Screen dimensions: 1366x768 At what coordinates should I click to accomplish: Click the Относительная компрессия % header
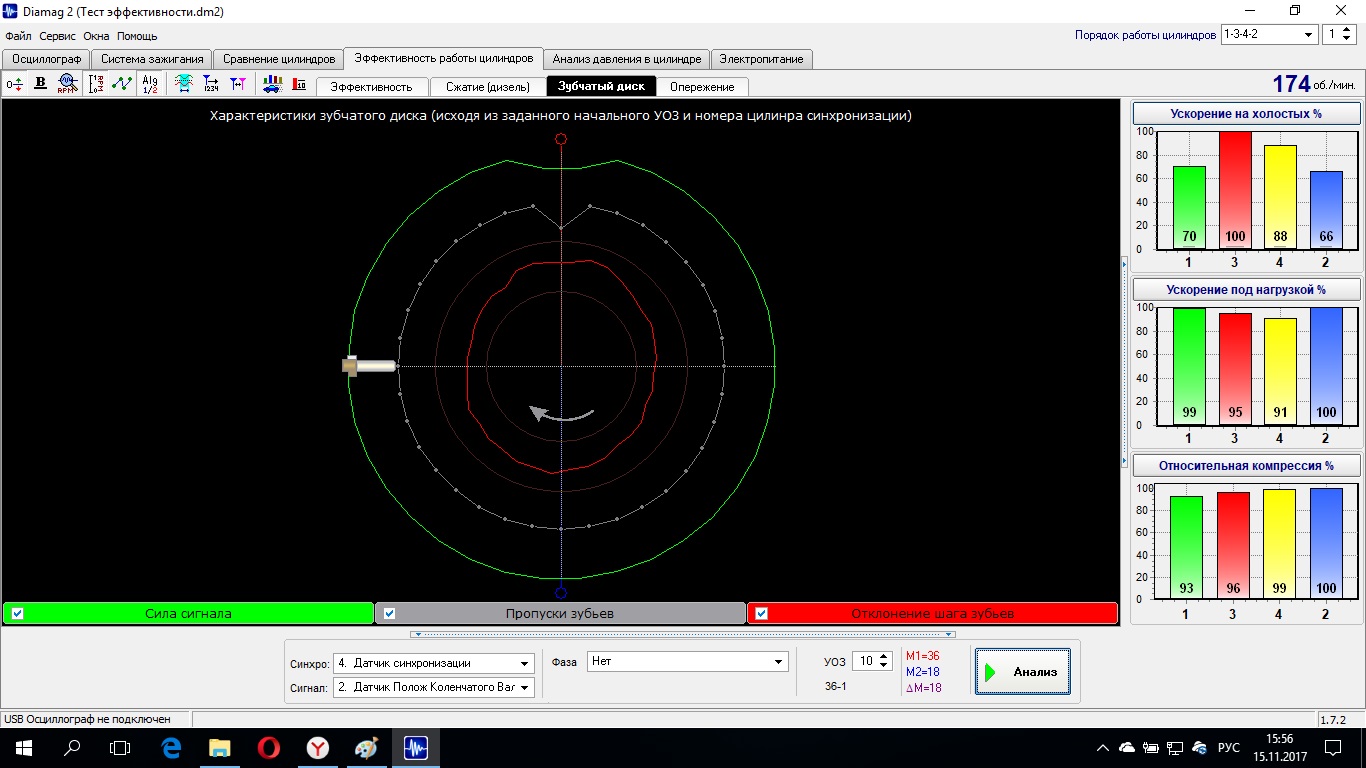click(1246, 466)
